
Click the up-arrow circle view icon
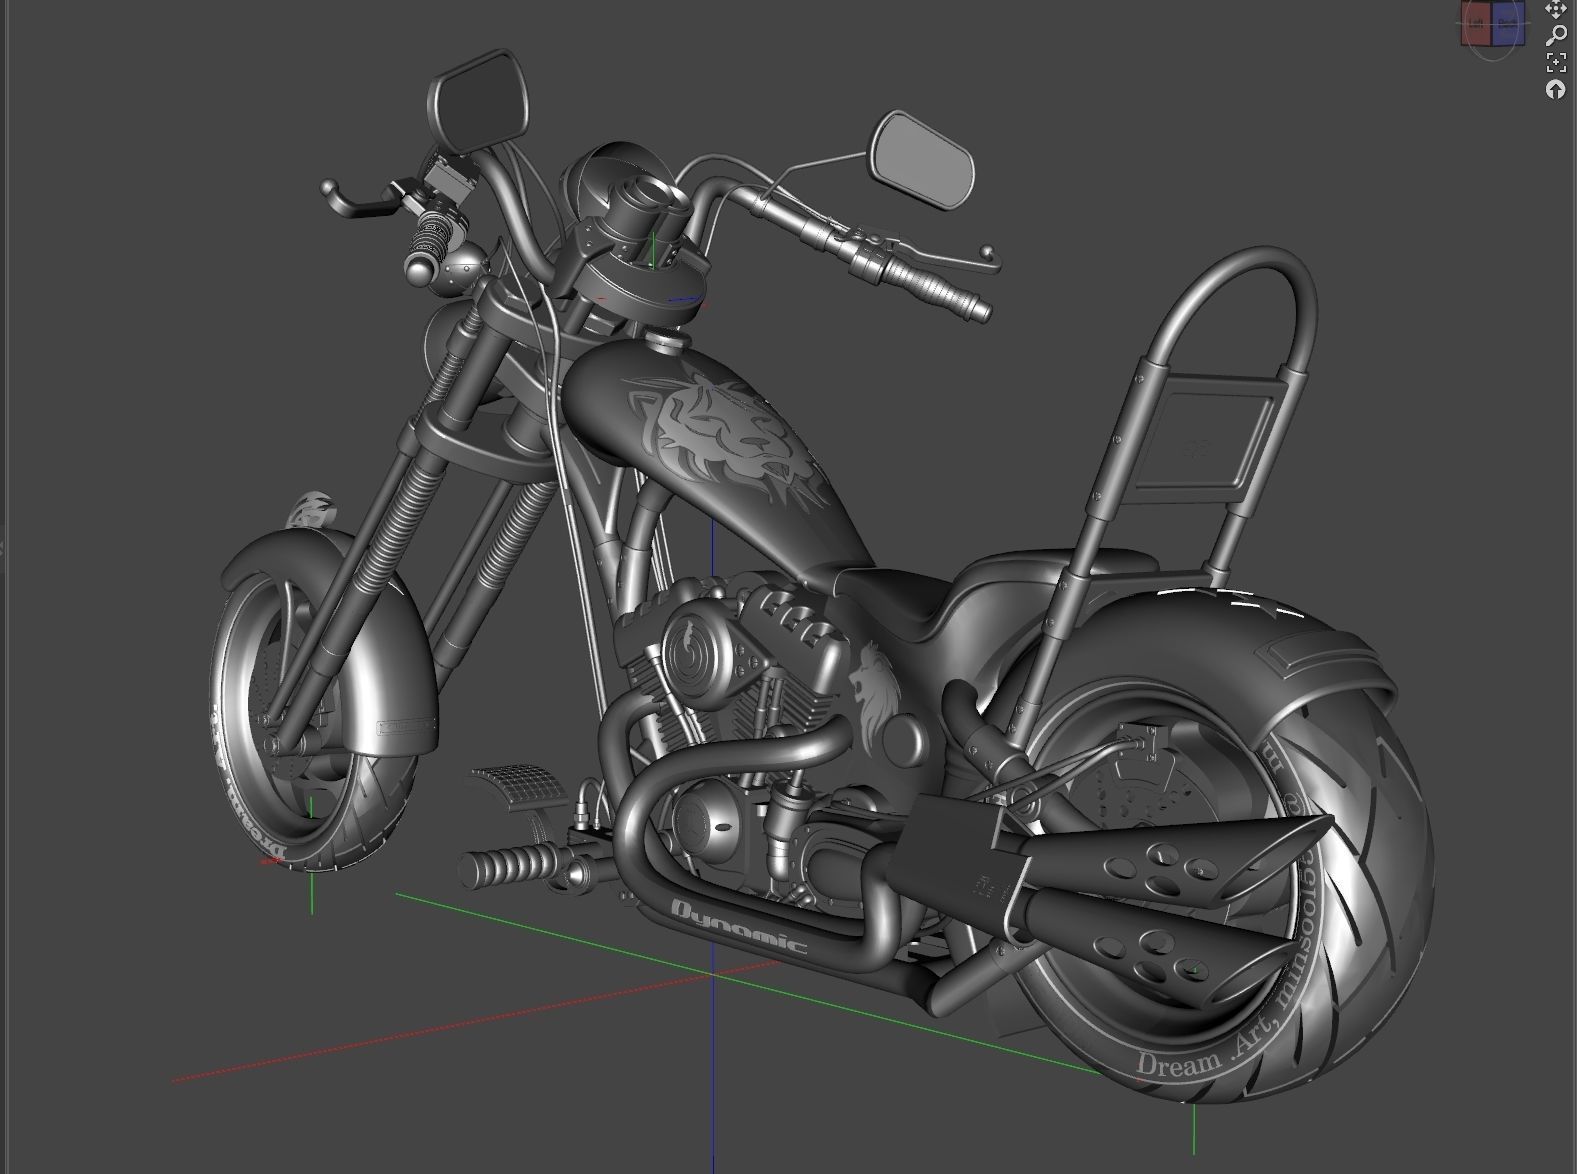(1555, 90)
